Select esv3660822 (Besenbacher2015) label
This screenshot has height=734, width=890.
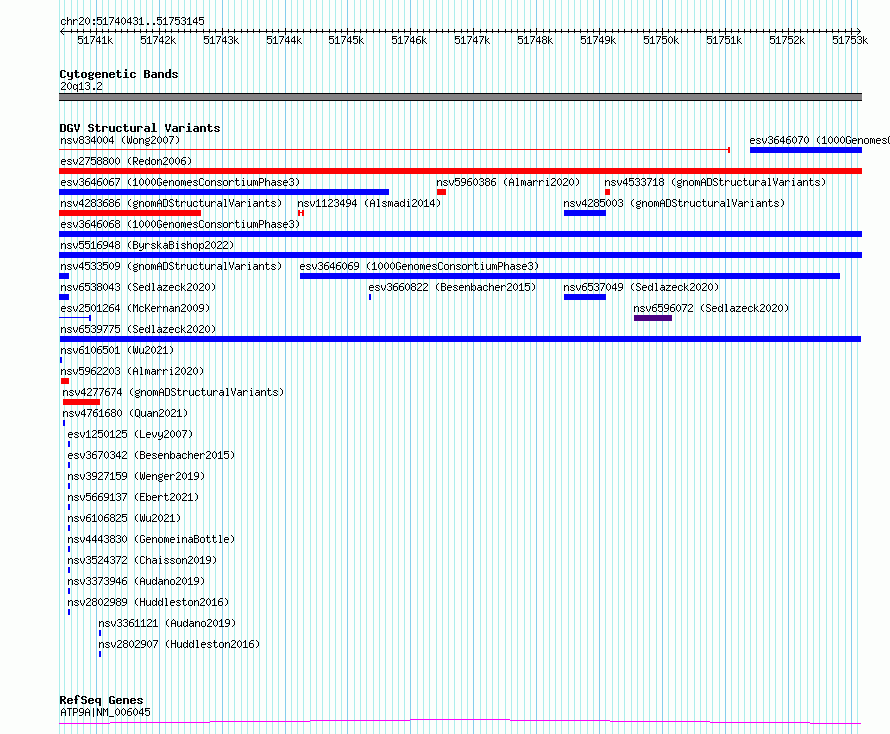click(452, 287)
